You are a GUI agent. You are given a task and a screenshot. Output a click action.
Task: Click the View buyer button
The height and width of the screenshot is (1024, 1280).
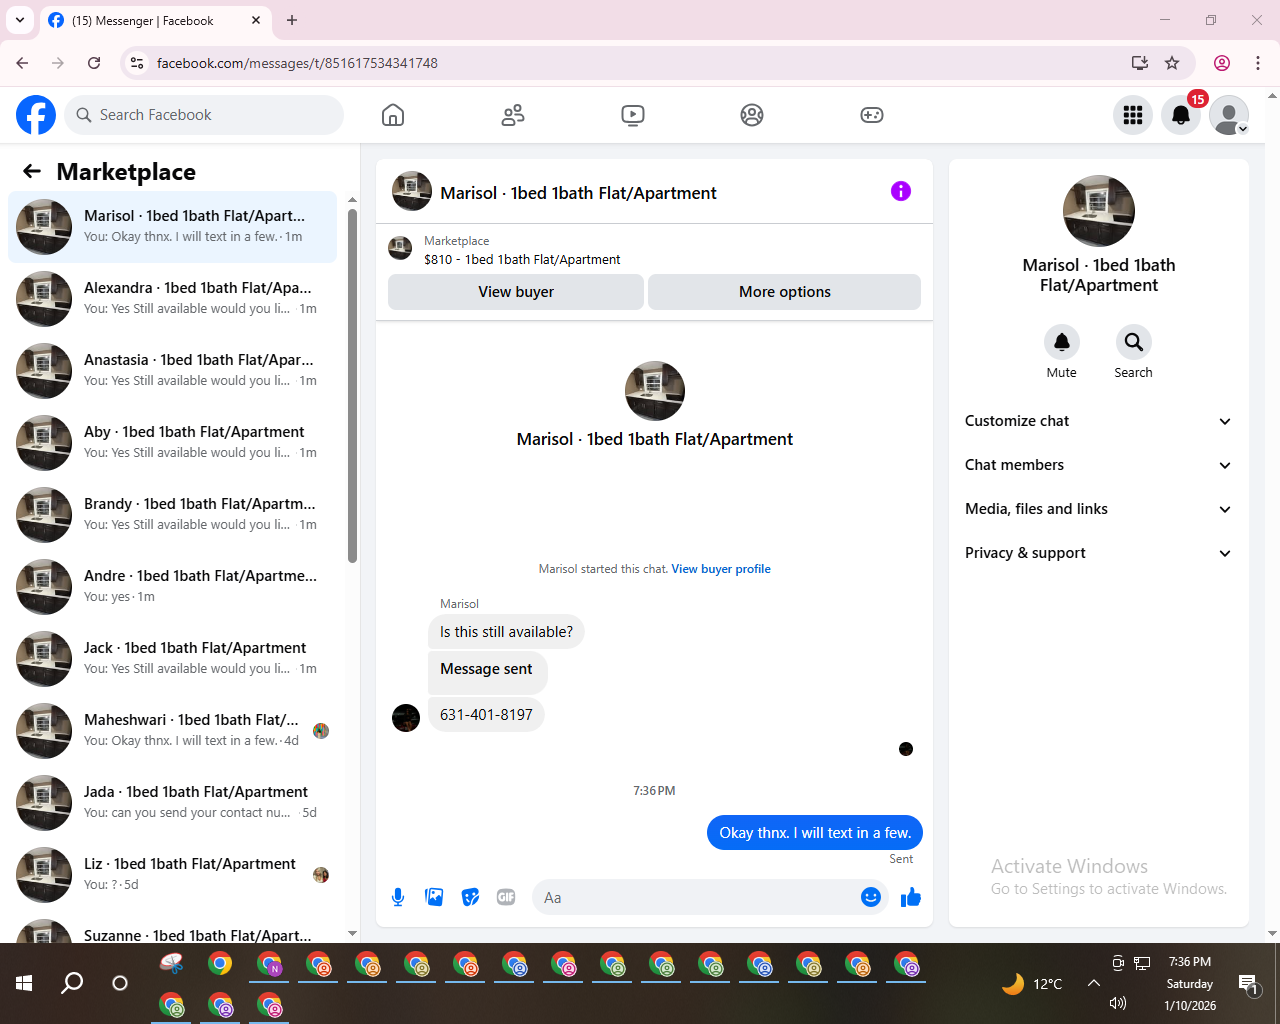[516, 292]
